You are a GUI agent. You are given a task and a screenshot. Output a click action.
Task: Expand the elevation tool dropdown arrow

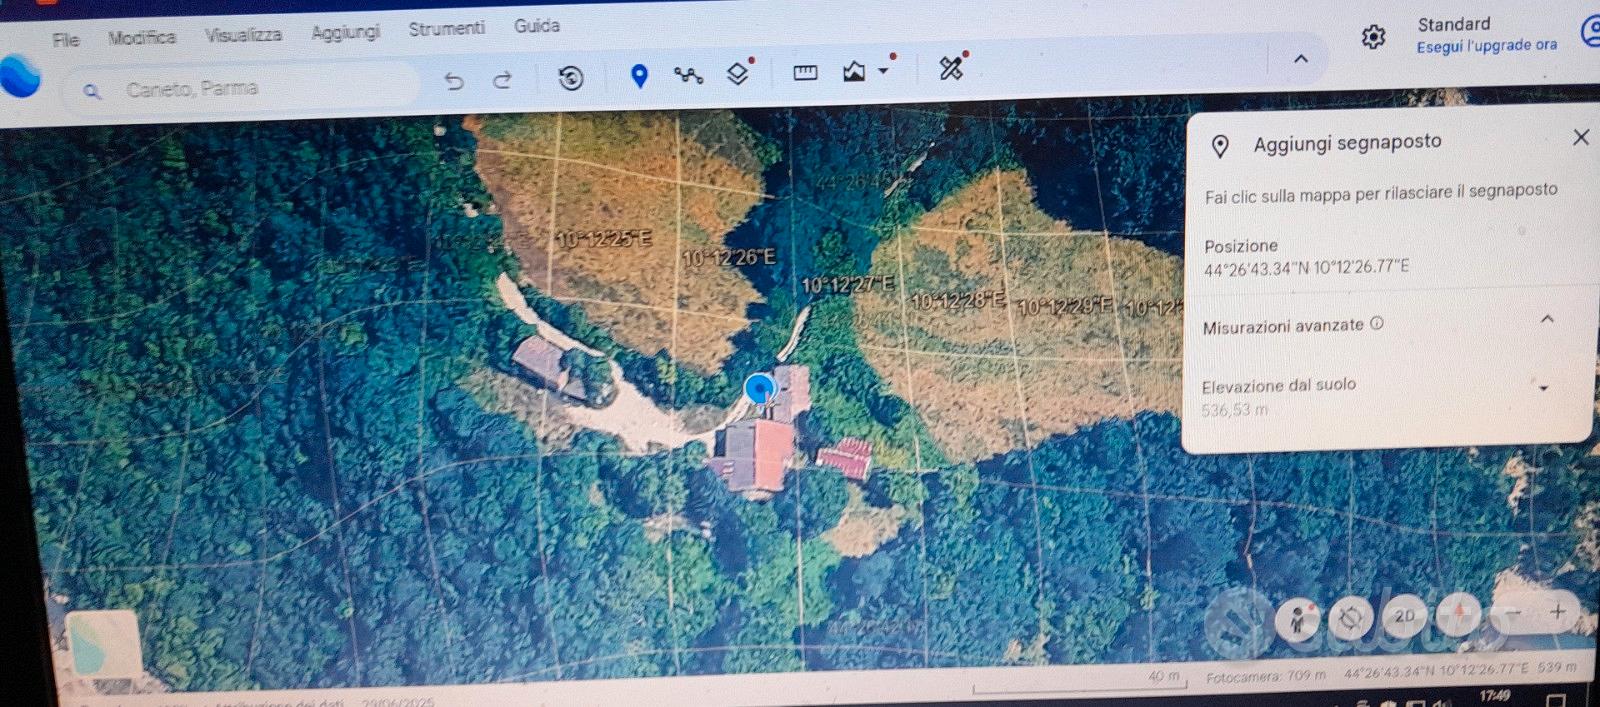tap(884, 71)
